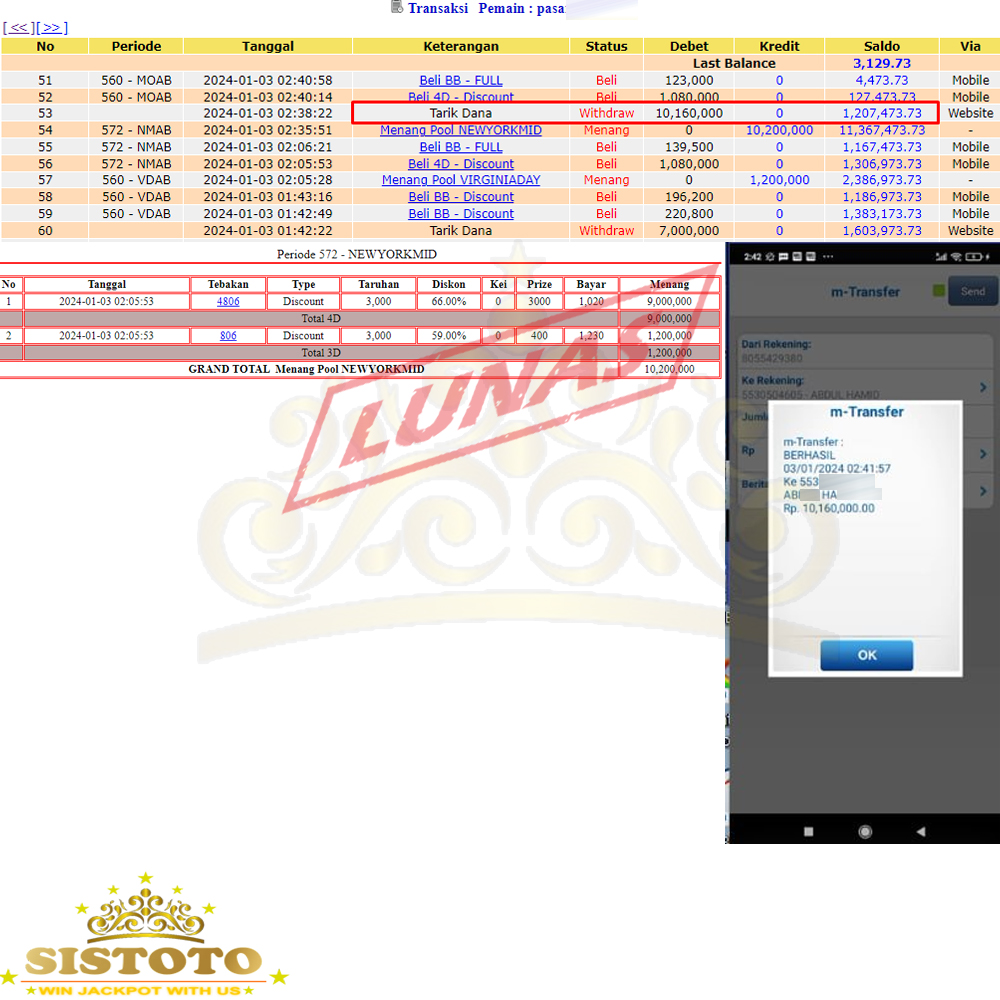This screenshot has height=1000, width=1000.
Task: Expand the Ke Rekening chevron arrow
Action: [x=982, y=387]
